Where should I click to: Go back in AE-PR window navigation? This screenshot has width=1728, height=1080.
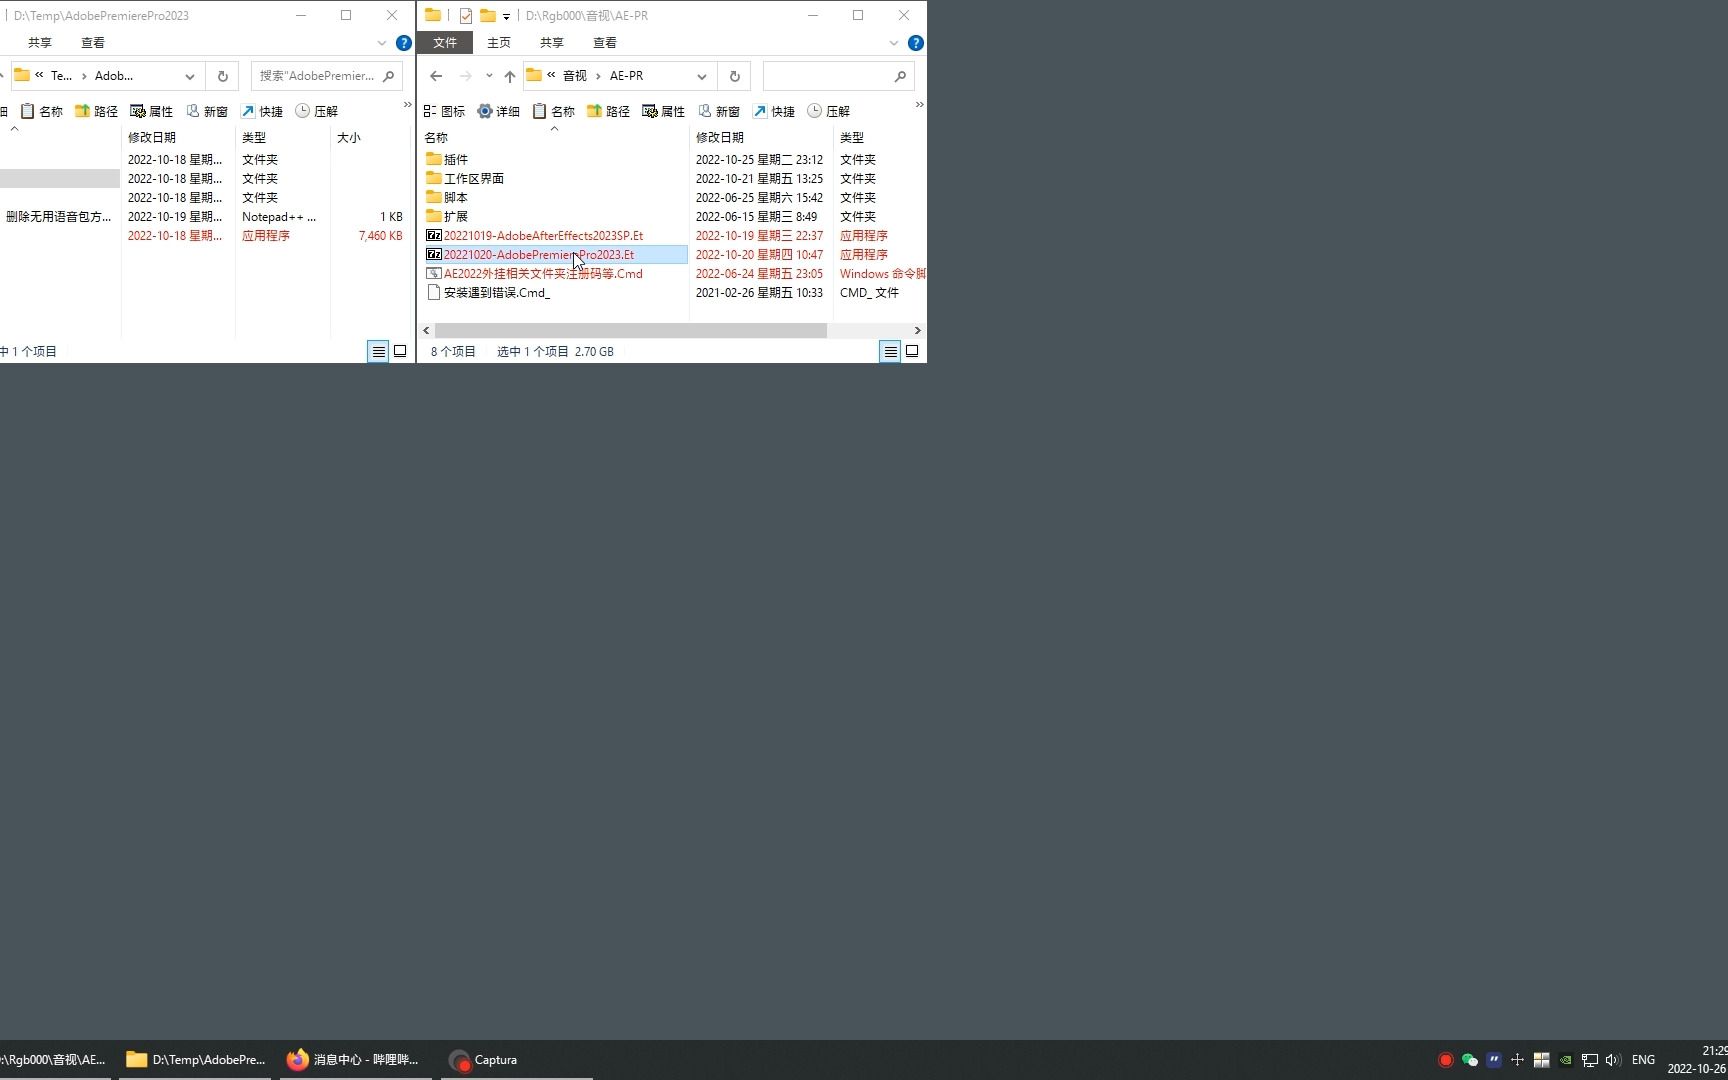point(436,76)
